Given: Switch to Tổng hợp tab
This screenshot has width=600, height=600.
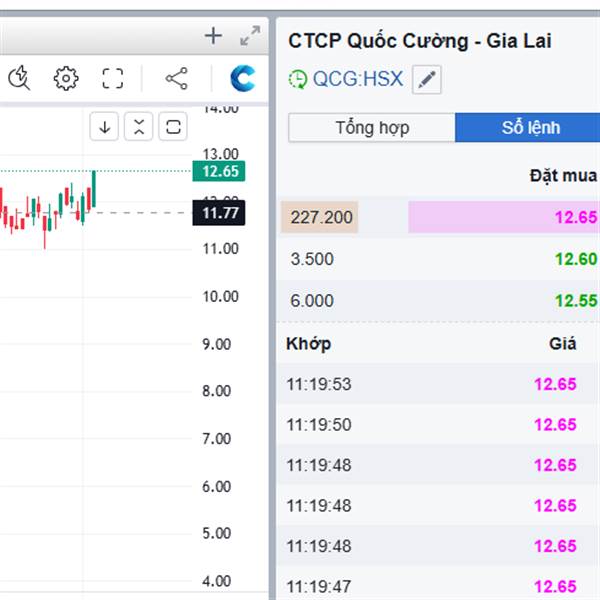Looking at the screenshot, I should point(372,128).
